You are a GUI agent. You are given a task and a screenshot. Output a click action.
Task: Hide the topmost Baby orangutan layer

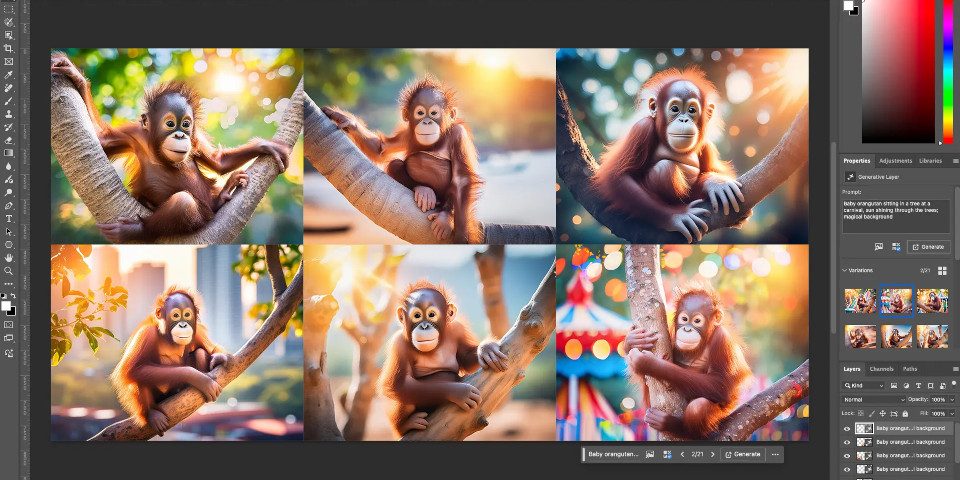(x=847, y=428)
